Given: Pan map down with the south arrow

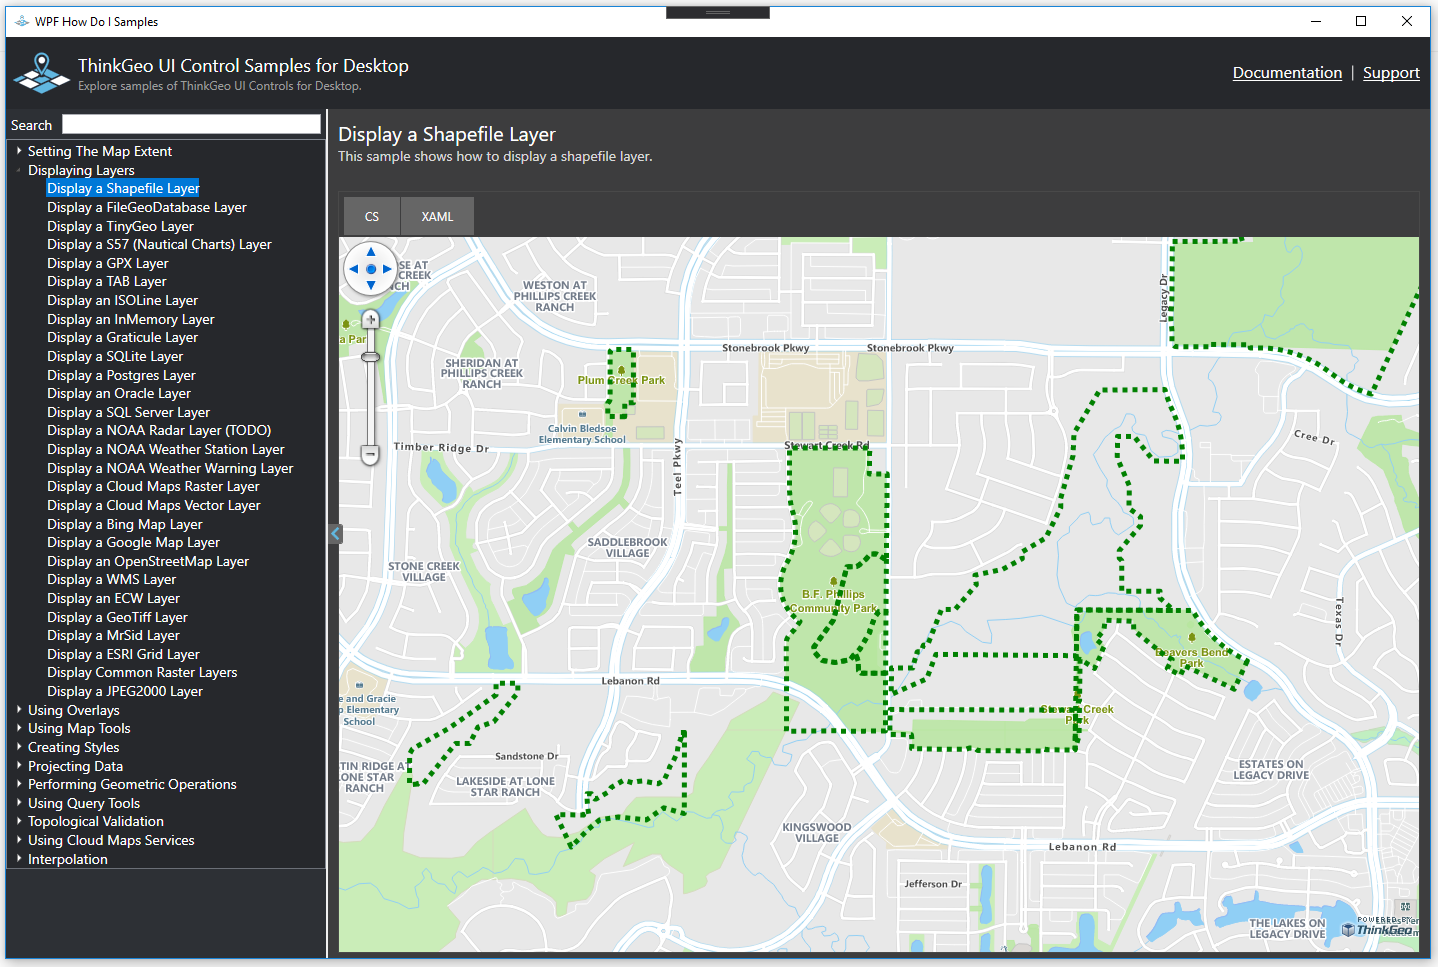Looking at the screenshot, I should coord(371,286).
